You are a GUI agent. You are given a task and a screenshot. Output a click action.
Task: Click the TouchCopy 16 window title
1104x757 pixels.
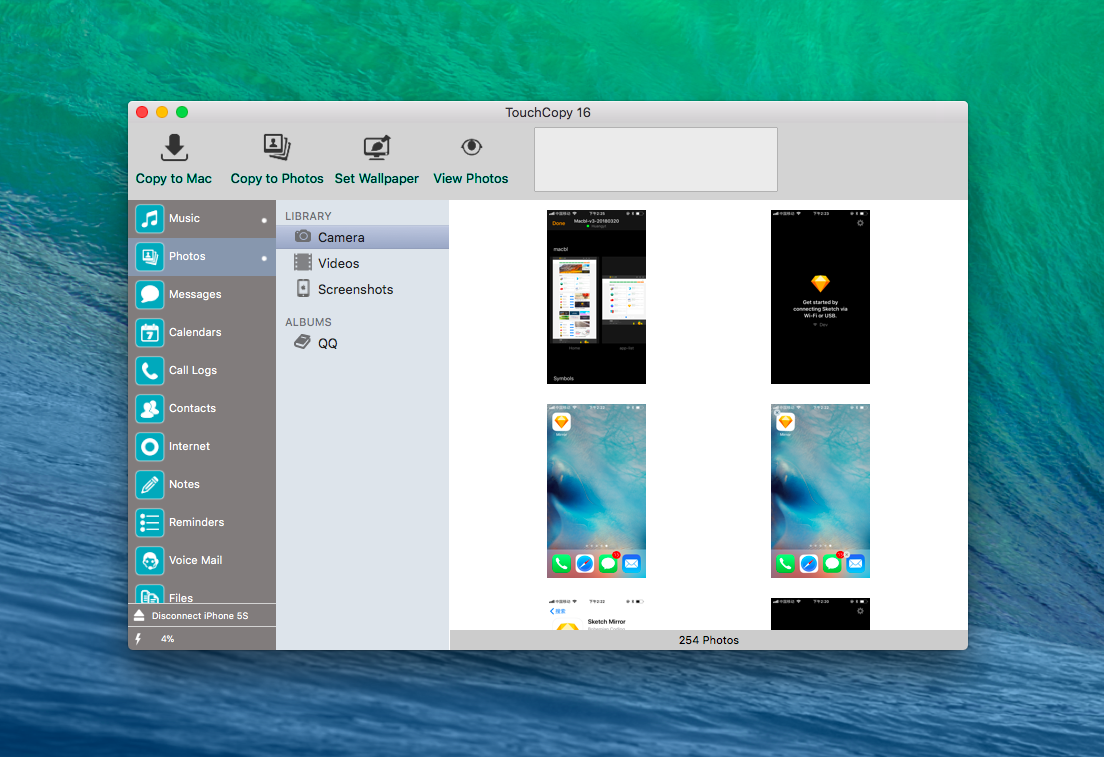tap(548, 113)
